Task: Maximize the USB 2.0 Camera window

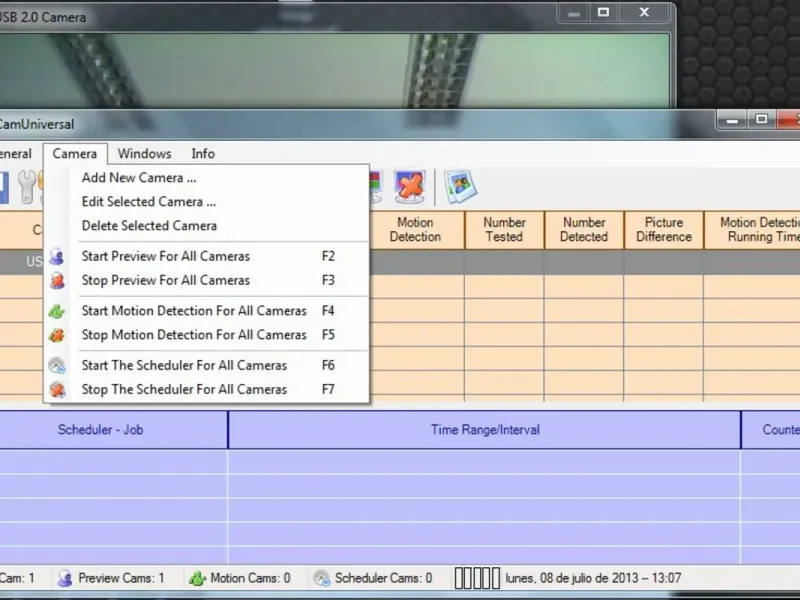Action: 604,12
